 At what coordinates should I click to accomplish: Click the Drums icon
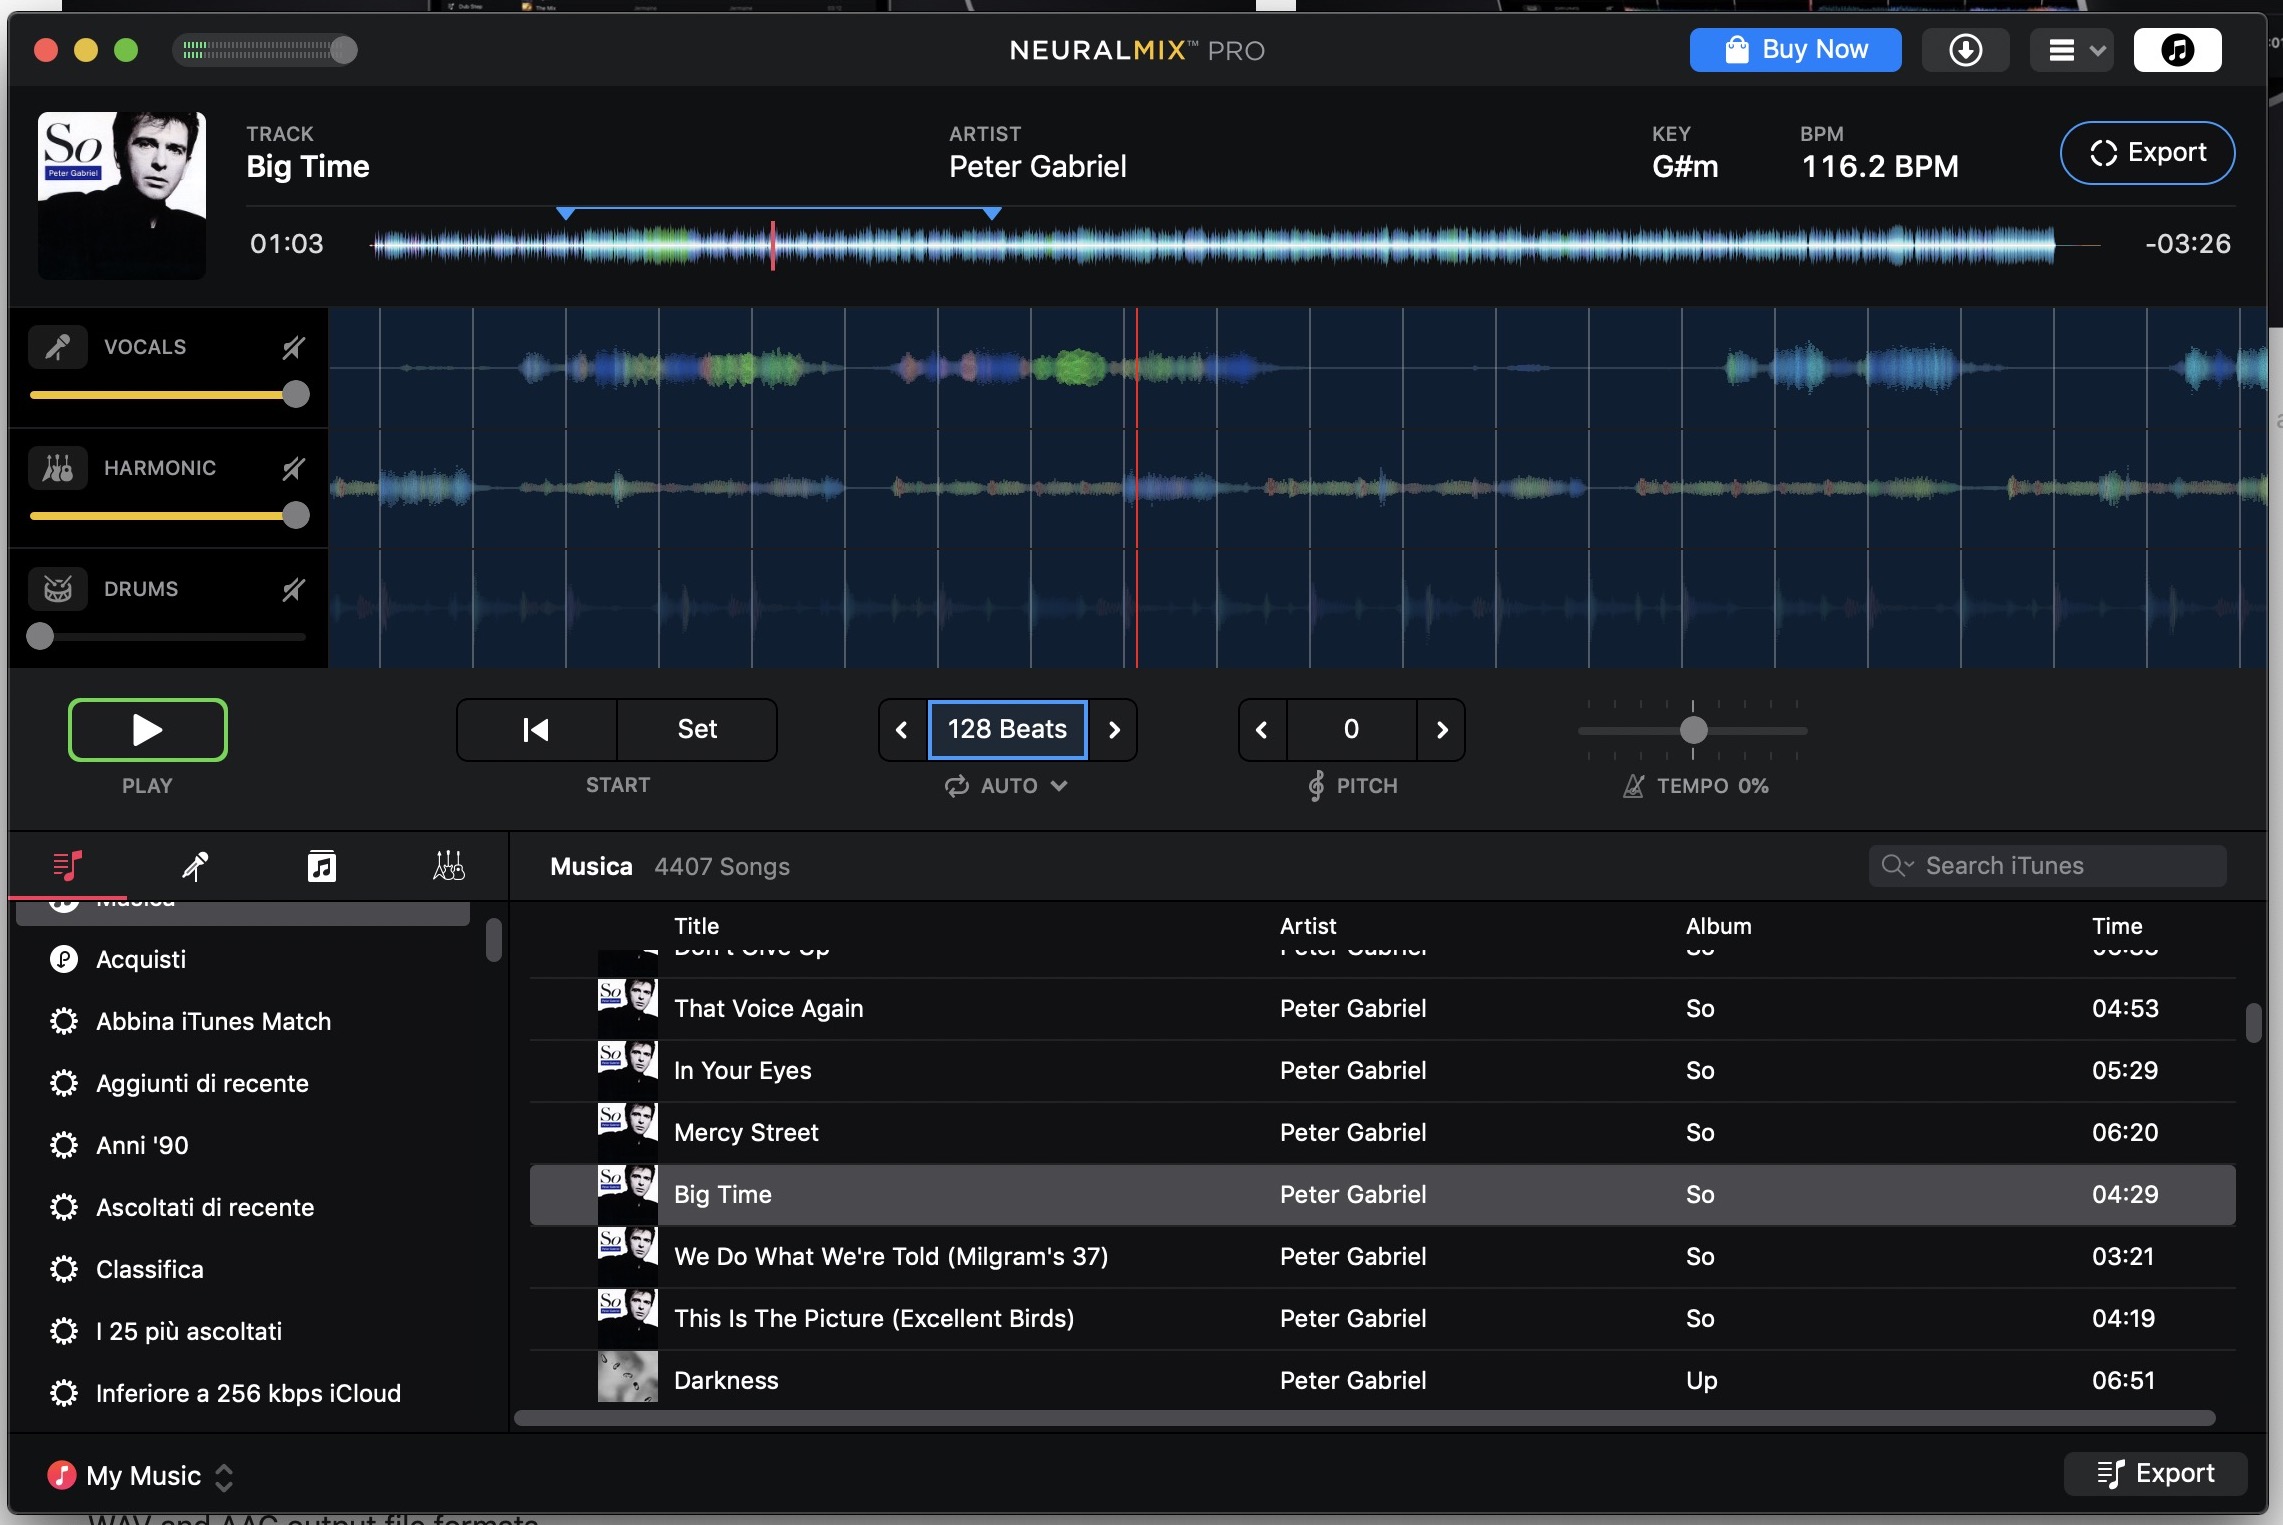(58, 589)
